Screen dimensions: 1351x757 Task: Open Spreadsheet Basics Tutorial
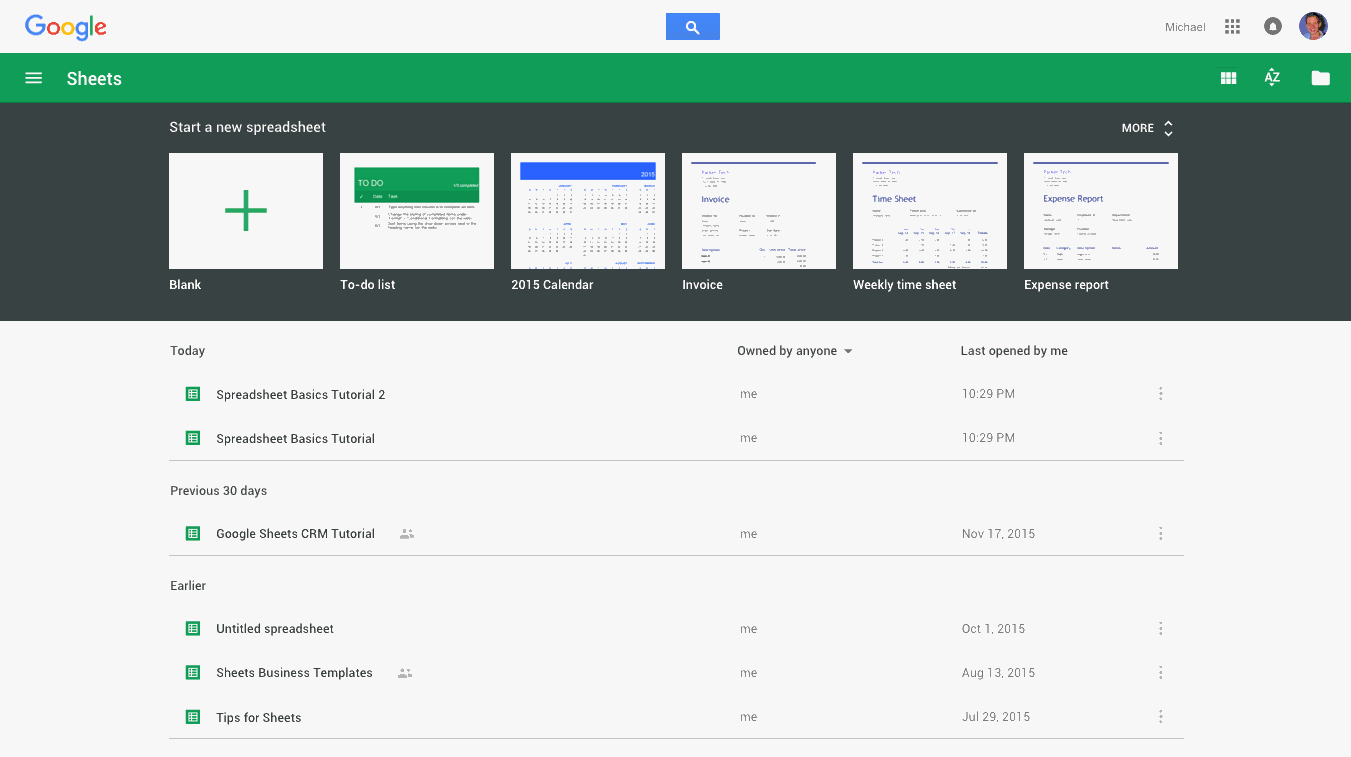[295, 438]
